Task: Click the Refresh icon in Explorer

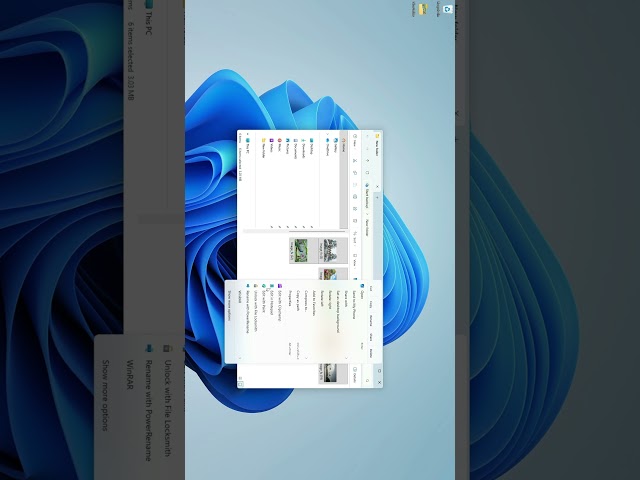Action: click(367, 173)
